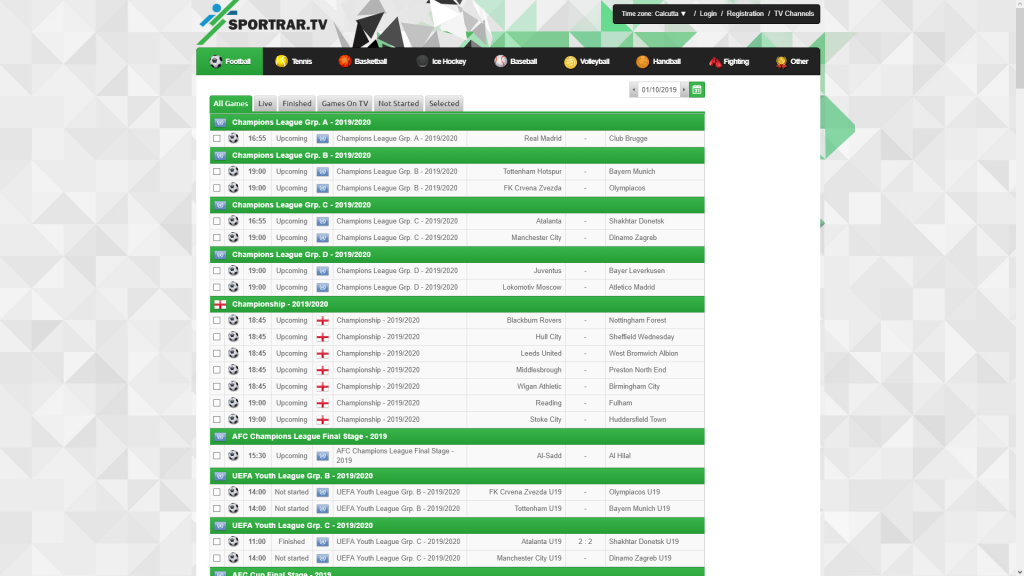Click Huddersfield Town team name

(x=637, y=420)
